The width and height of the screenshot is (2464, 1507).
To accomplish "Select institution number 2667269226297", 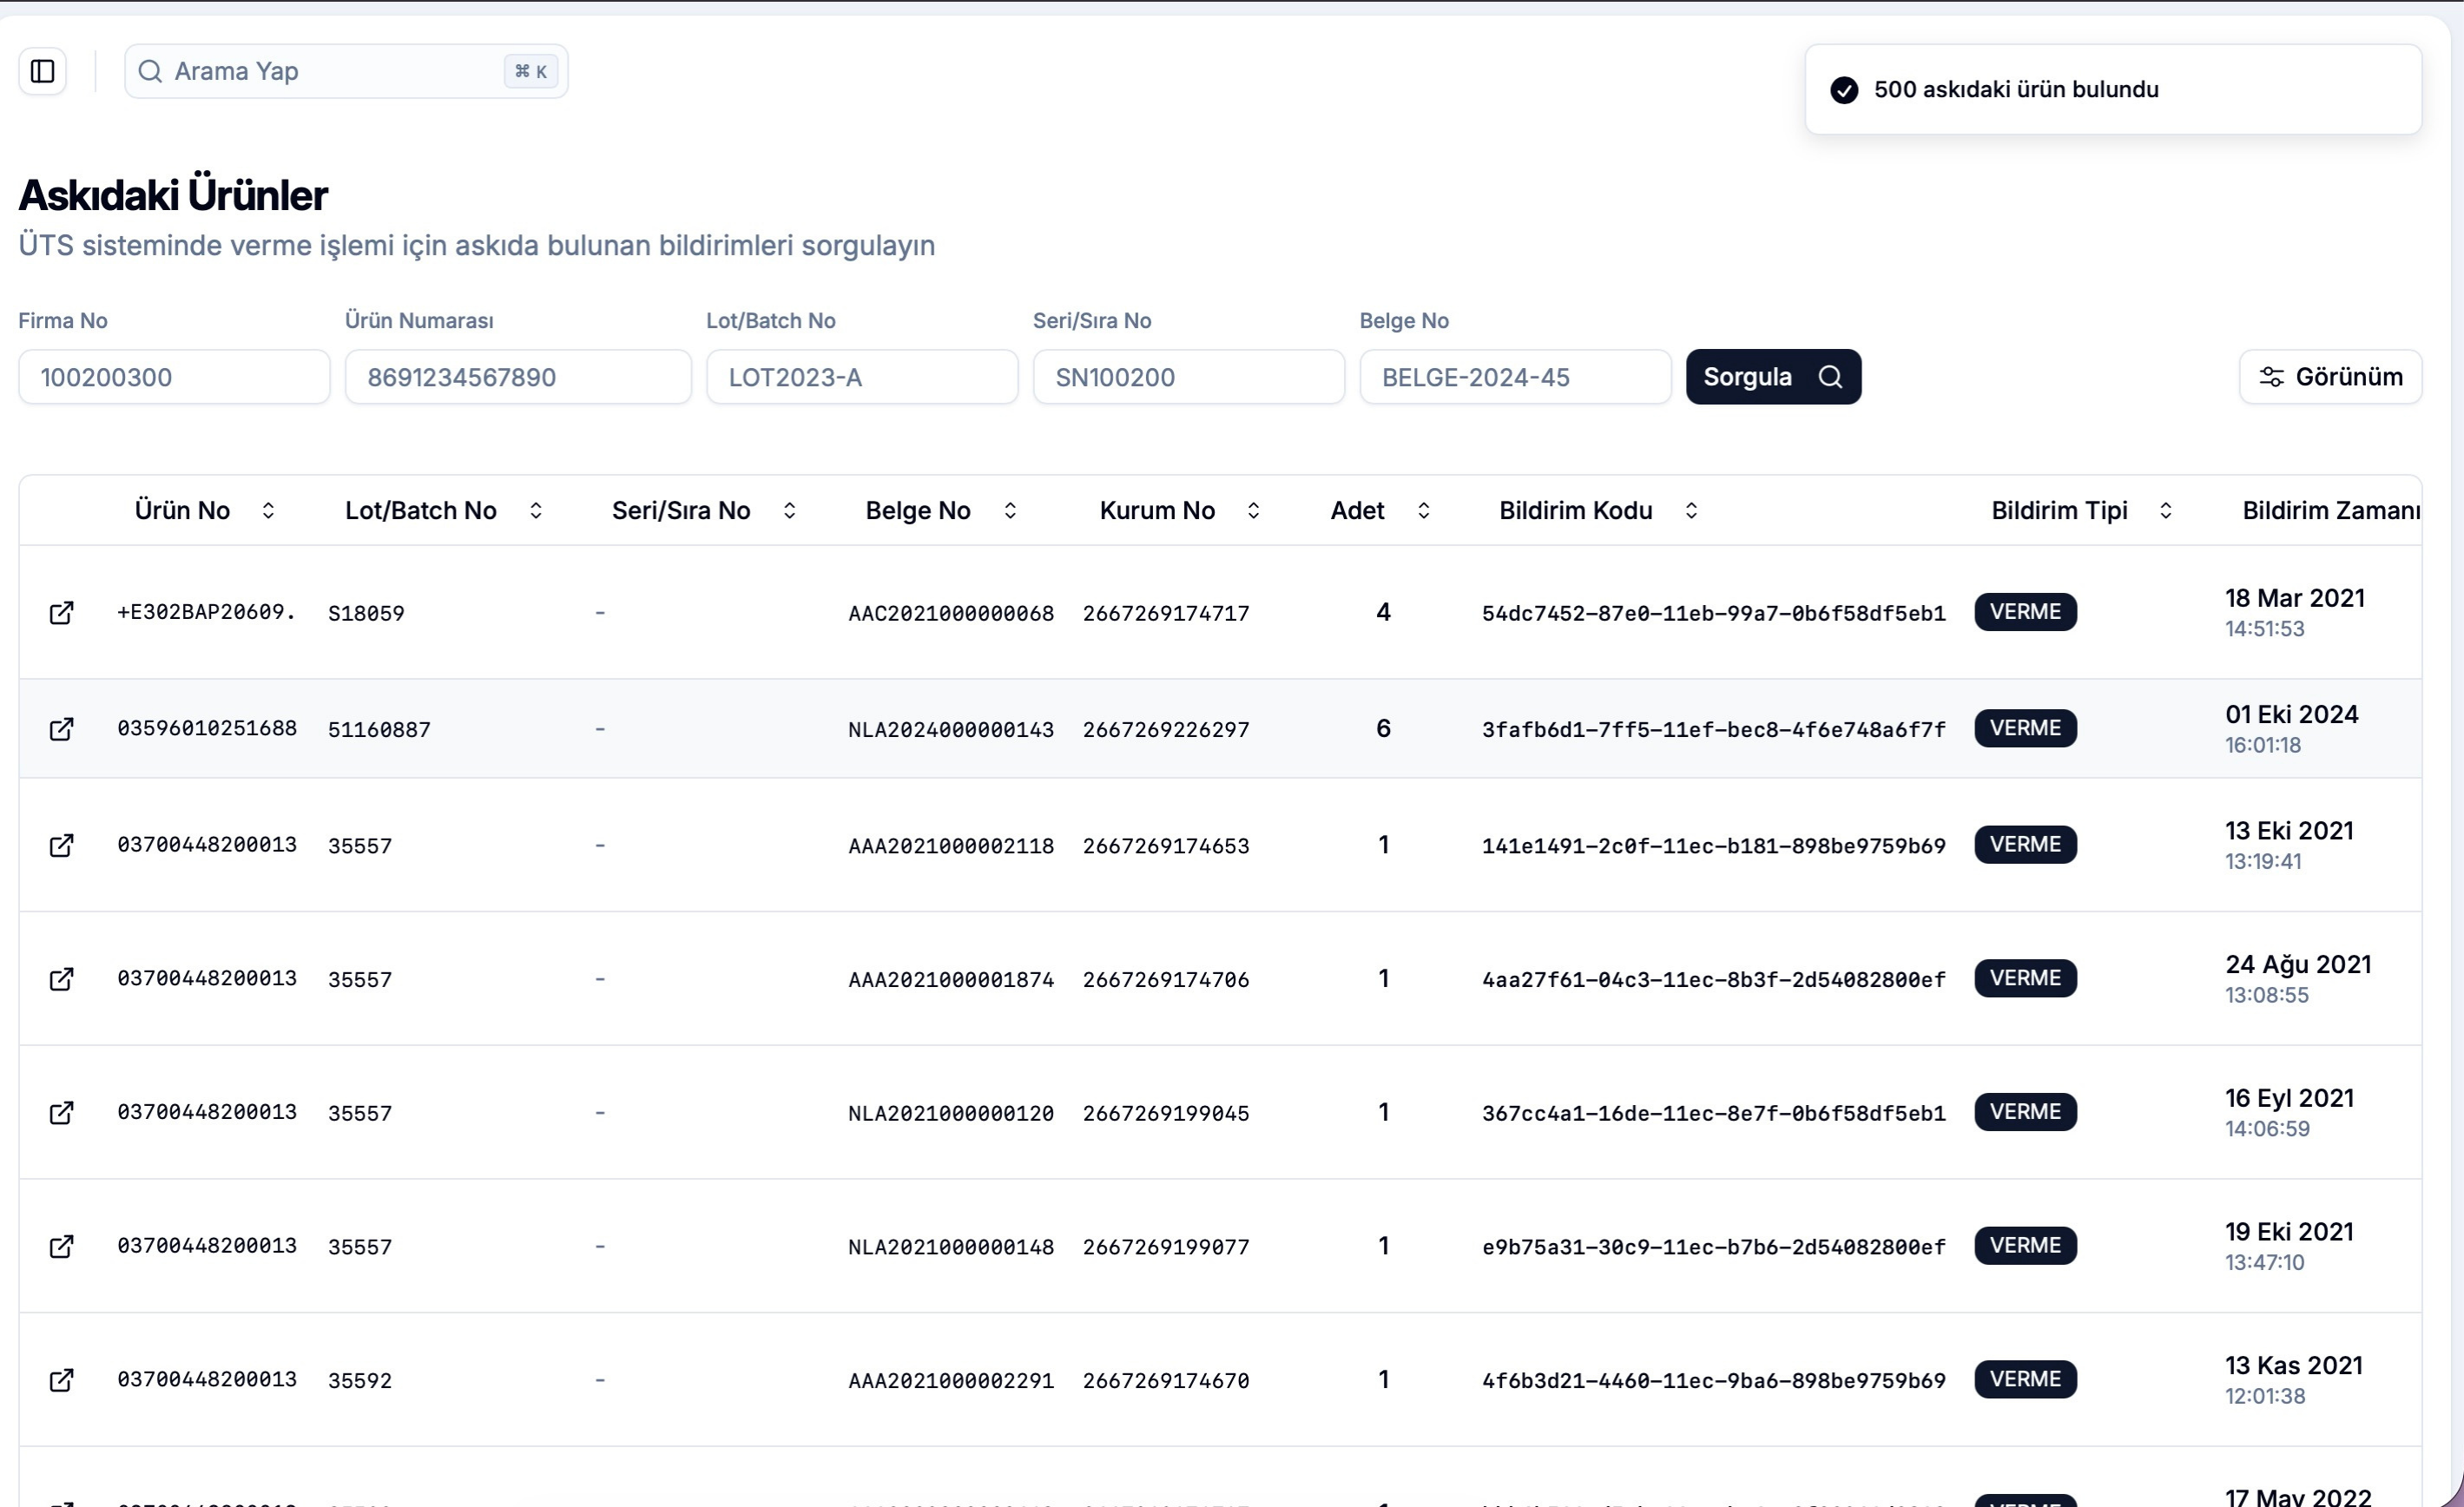I will [x=1166, y=729].
